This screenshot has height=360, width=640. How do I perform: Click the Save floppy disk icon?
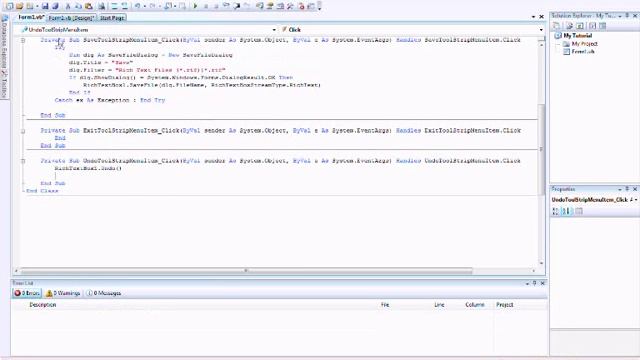point(44,6)
